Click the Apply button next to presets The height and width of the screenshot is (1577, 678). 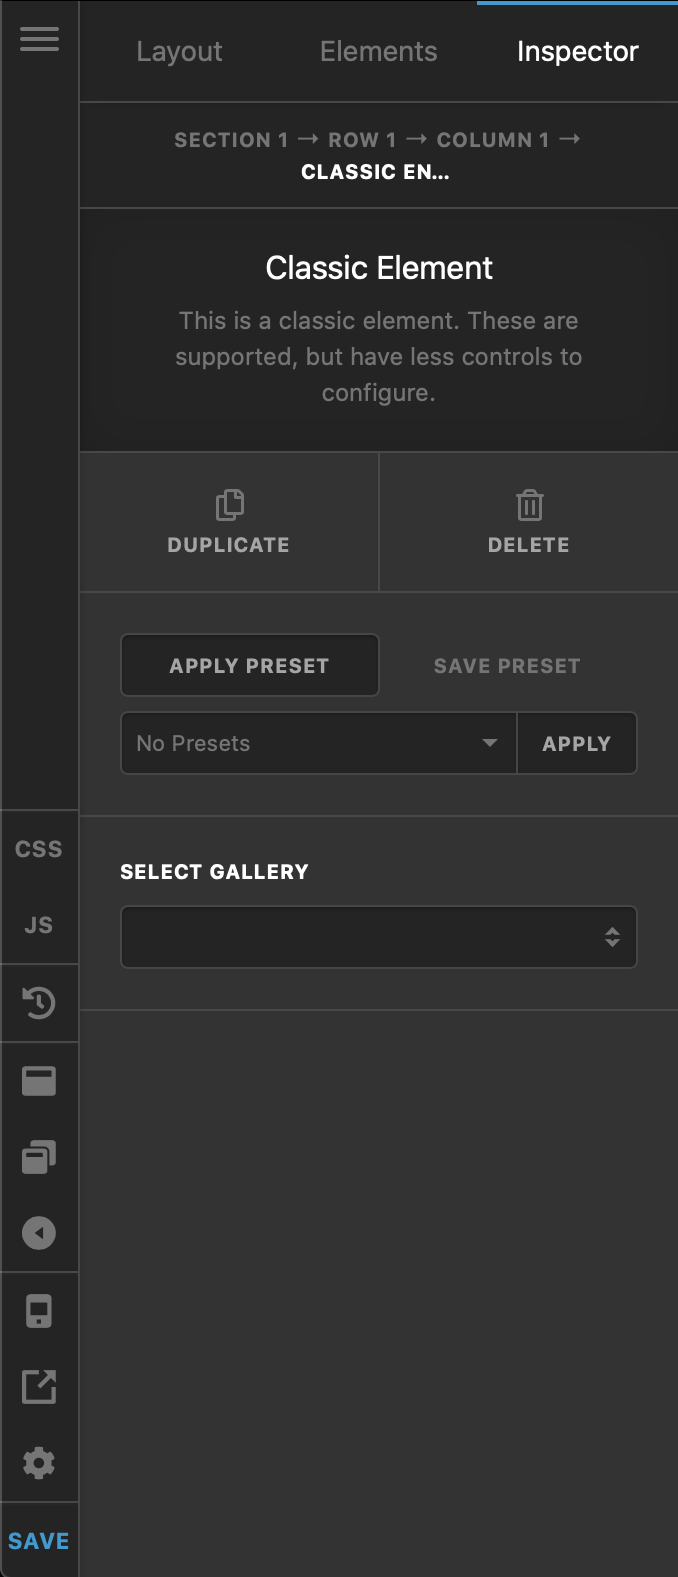(x=577, y=743)
